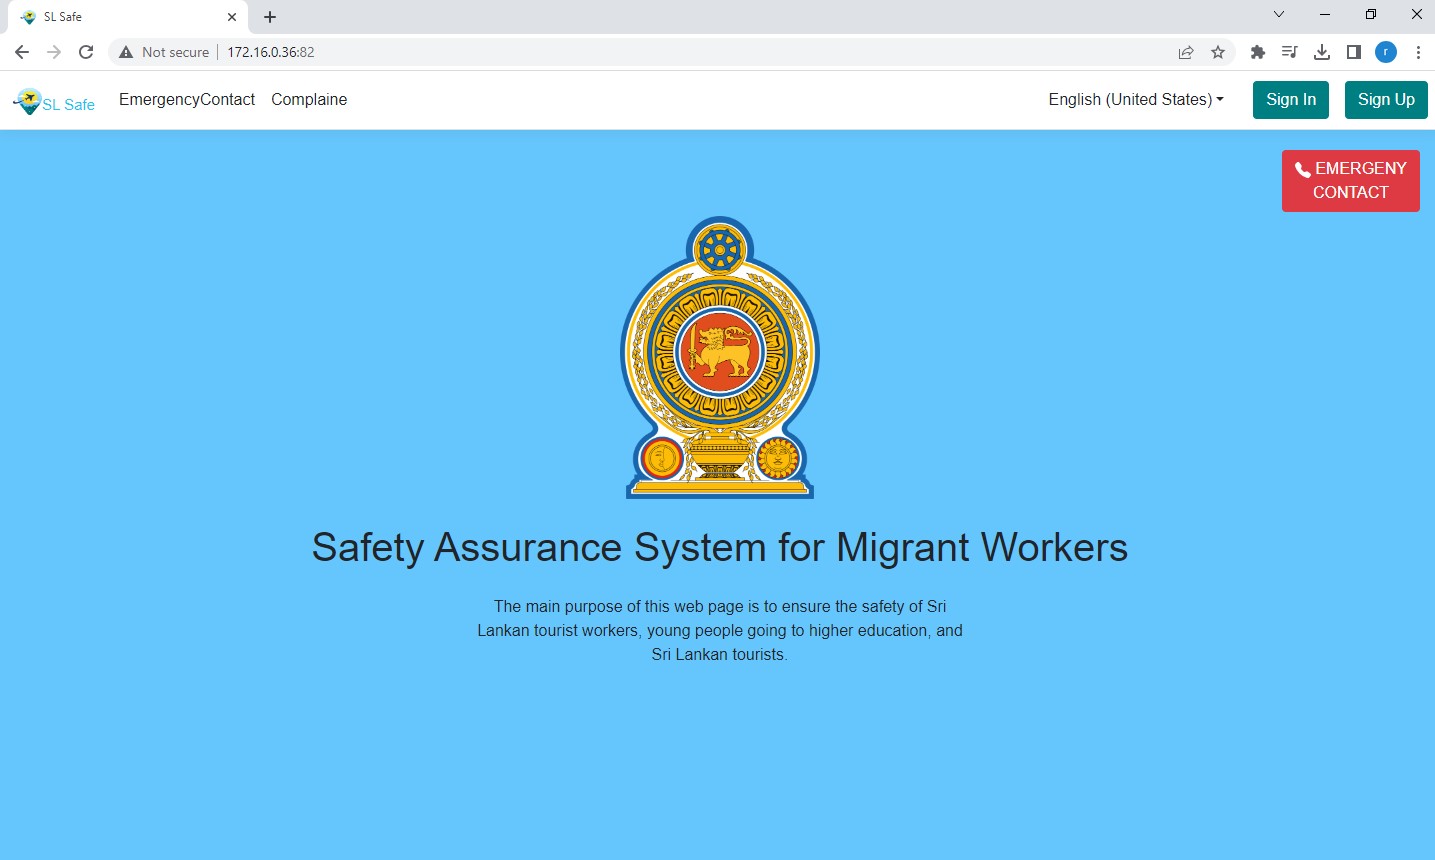
Task: Restore down the browser window
Action: (1371, 14)
